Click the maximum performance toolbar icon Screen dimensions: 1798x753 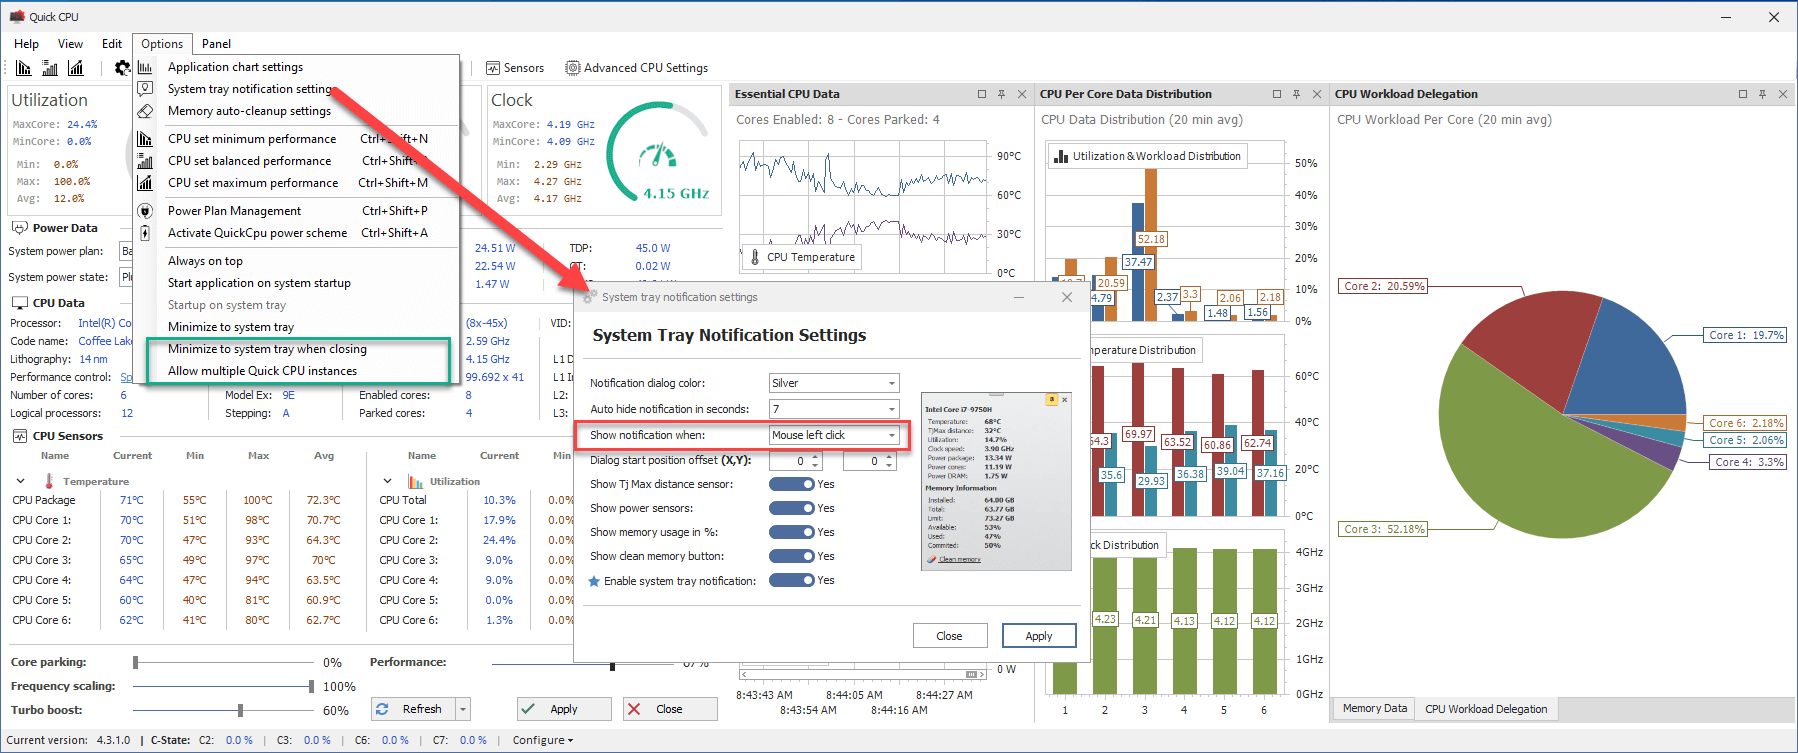[75, 68]
